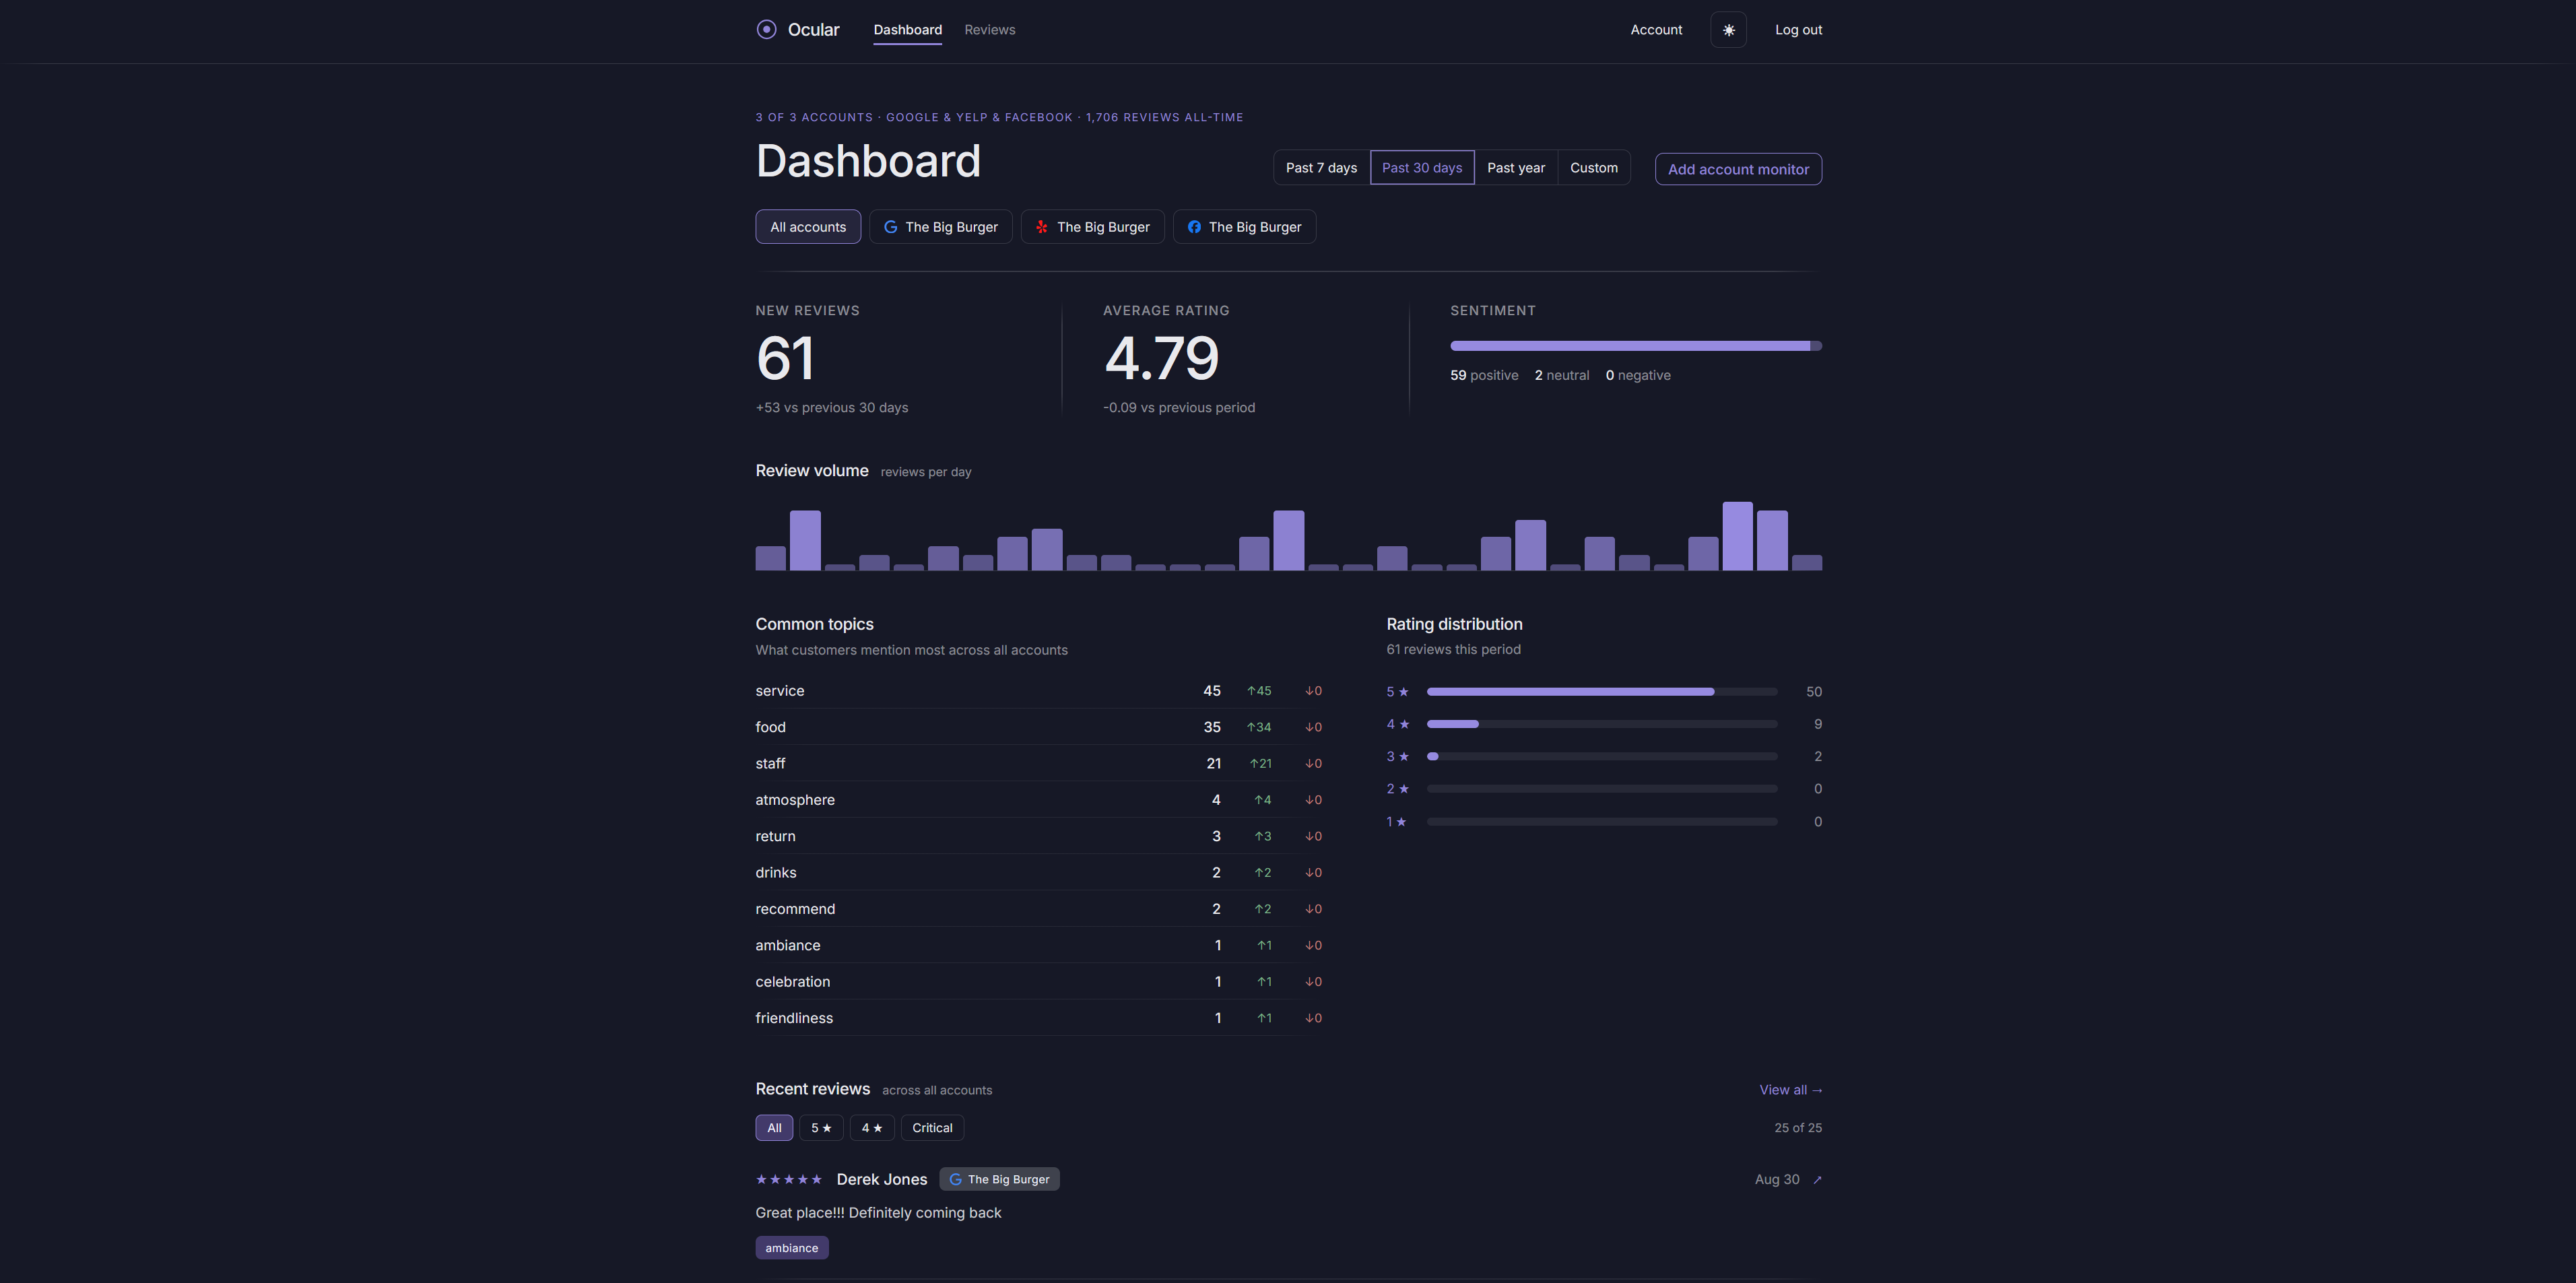Click the tallest bar in Review volume chart
Viewport: 2576px width, 1283px height.
1737,536
